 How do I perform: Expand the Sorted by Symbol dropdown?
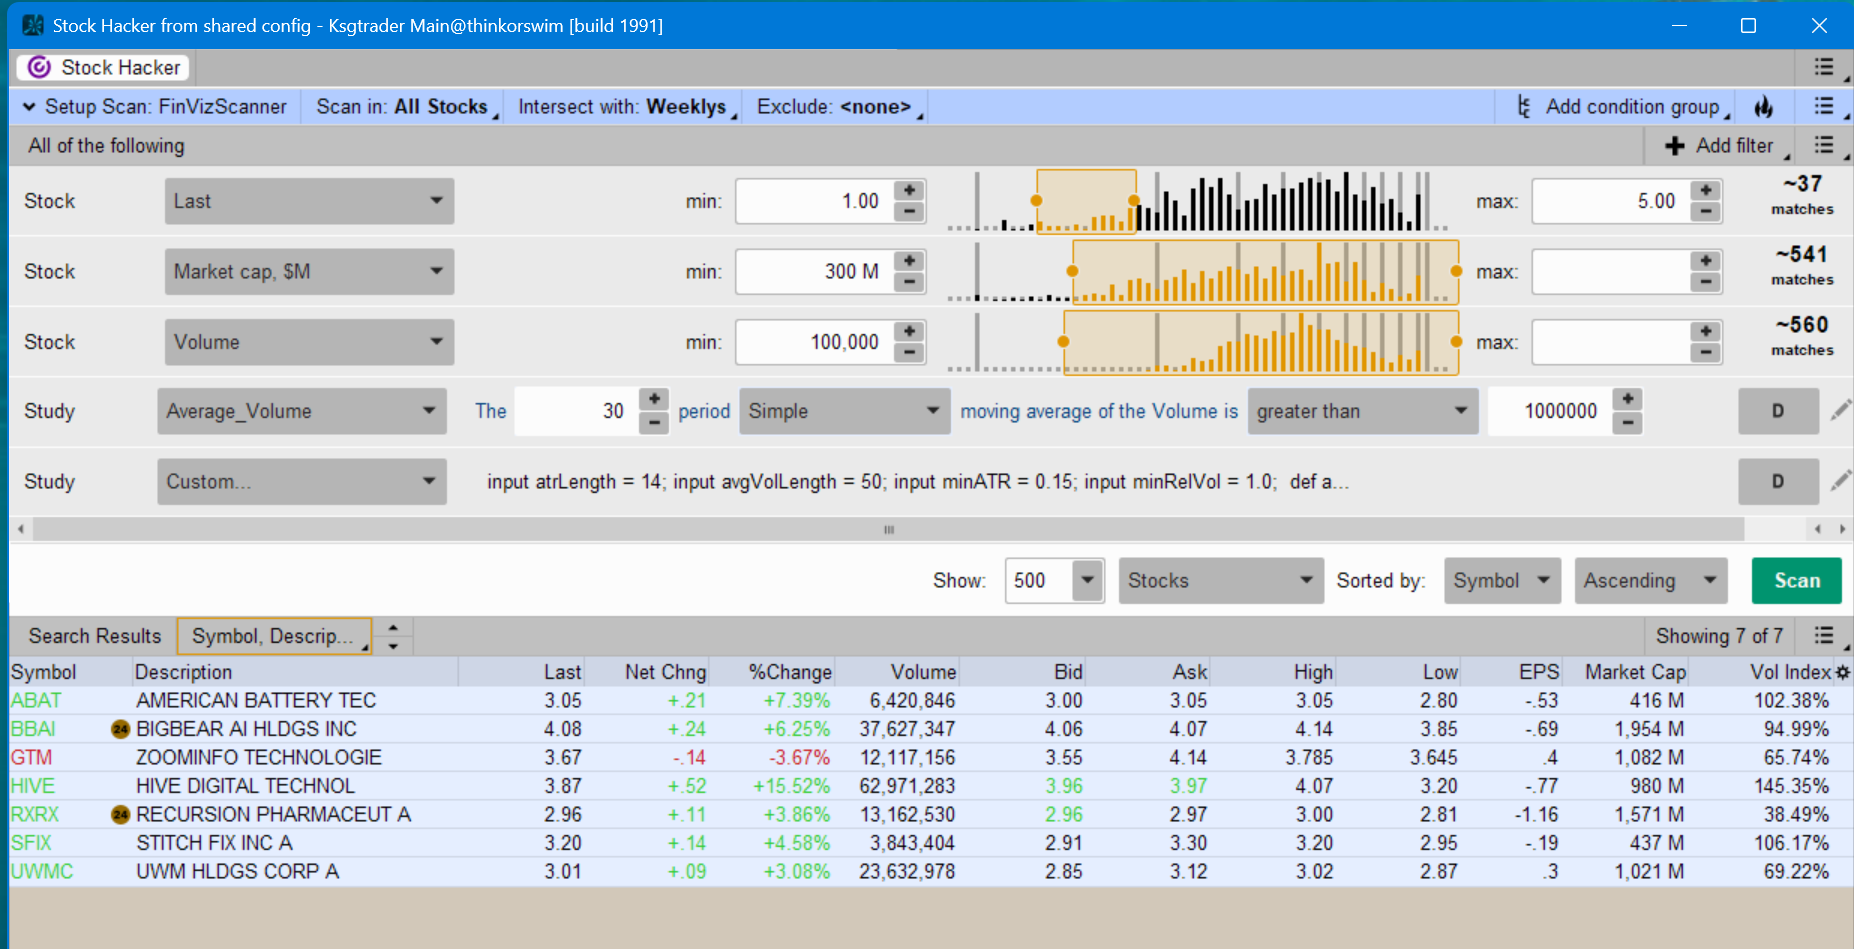(1502, 581)
